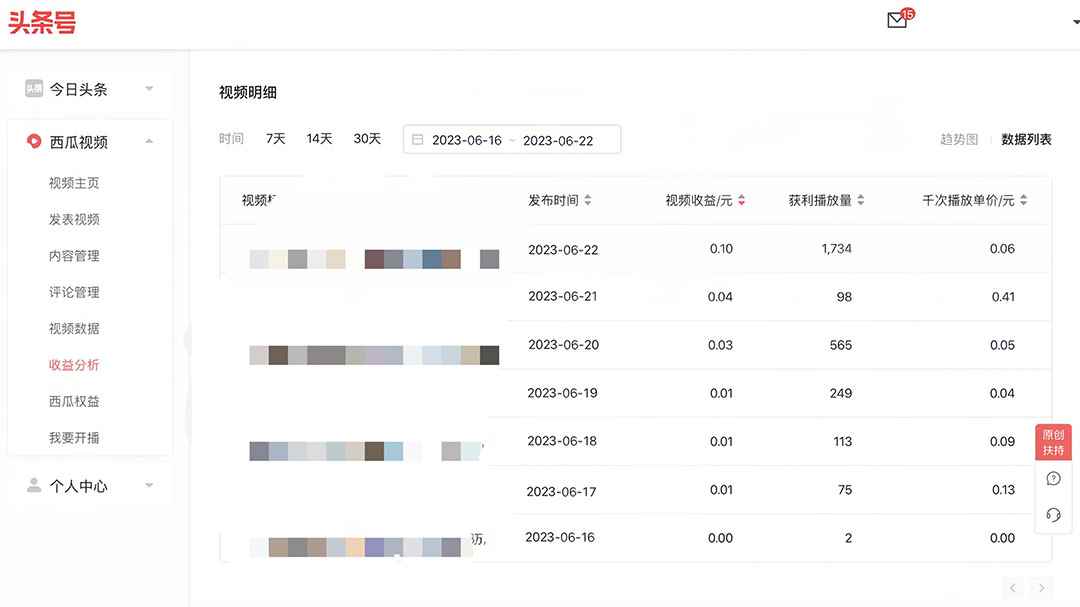Open 发表视频 in sidebar
This screenshot has width=1080, height=607.
[x=74, y=219]
